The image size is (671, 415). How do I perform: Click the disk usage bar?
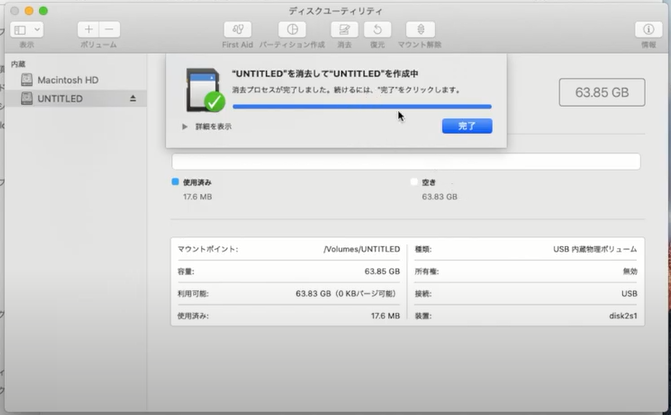click(406, 162)
